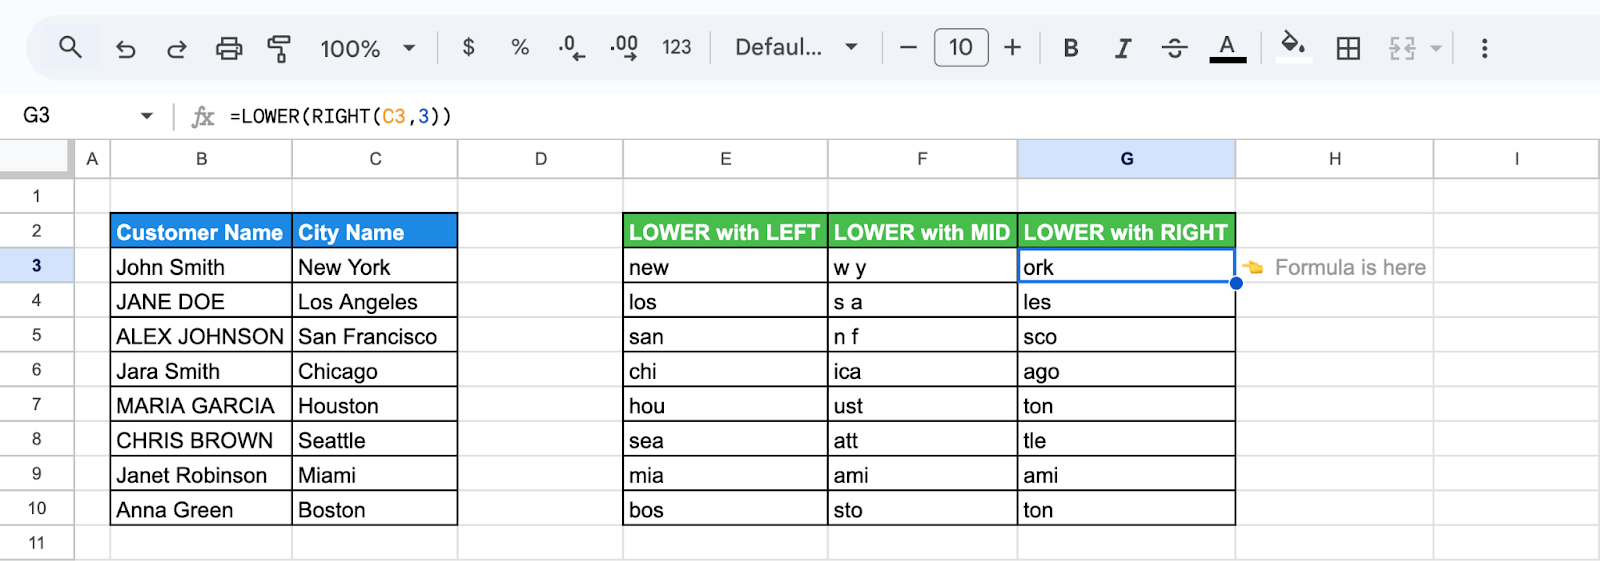
Task: Select the cell containing 'tle'
Action: [x=1126, y=439]
